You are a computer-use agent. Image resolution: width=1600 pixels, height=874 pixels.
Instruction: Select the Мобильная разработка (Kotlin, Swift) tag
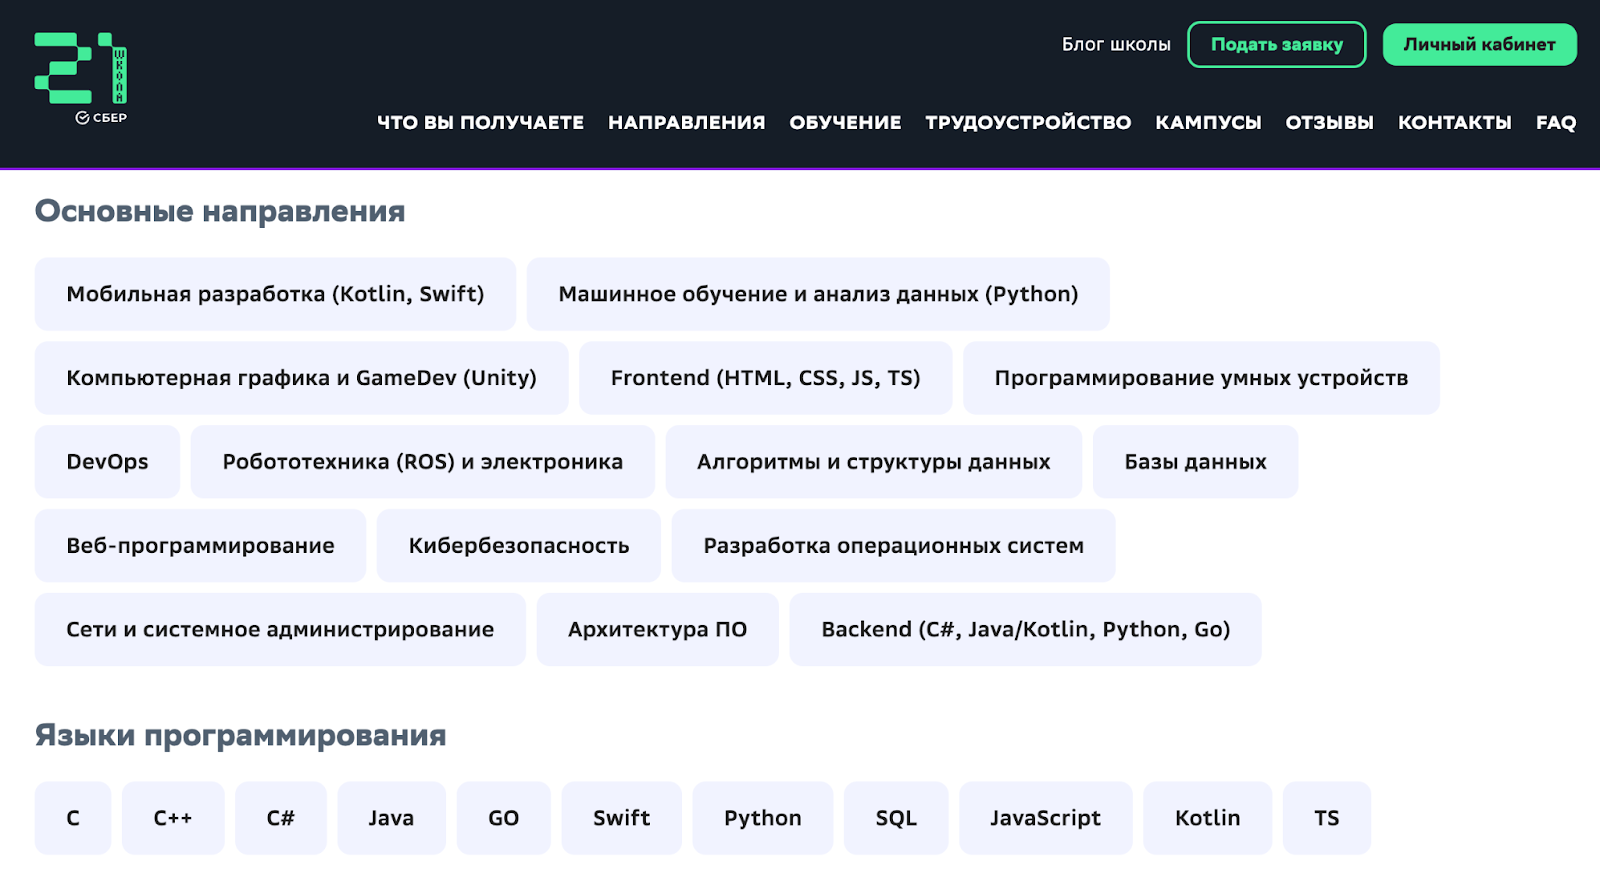[275, 294]
